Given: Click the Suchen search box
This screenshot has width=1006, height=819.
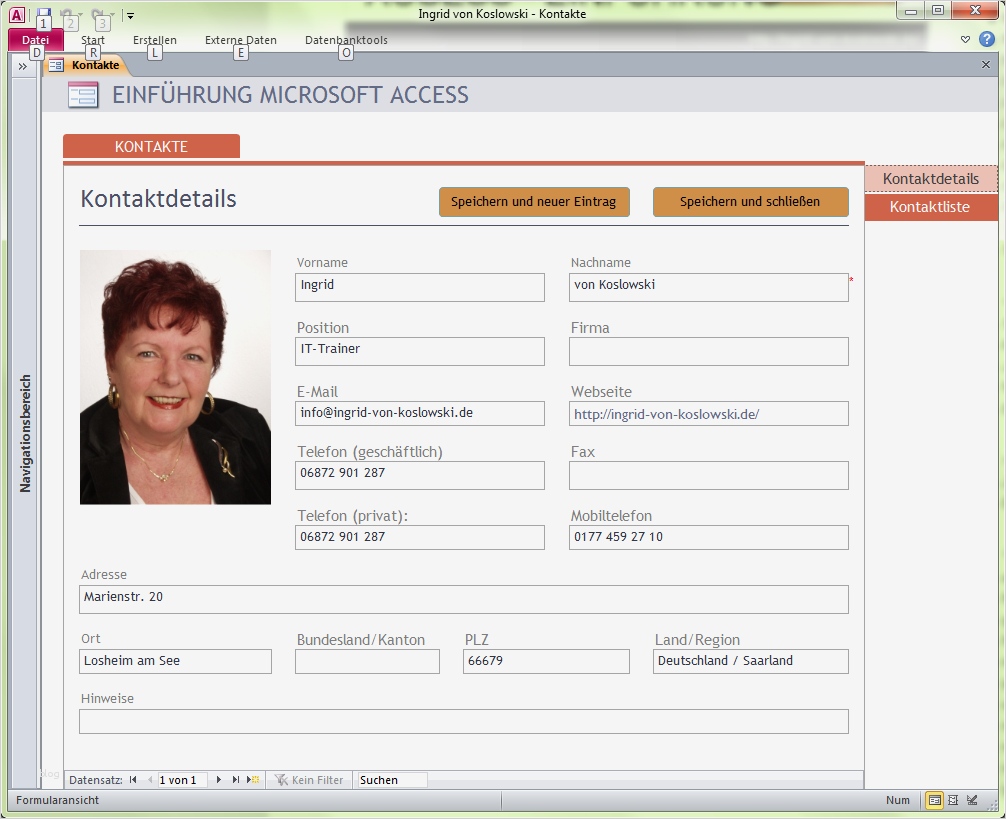Looking at the screenshot, I should [x=392, y=780].
